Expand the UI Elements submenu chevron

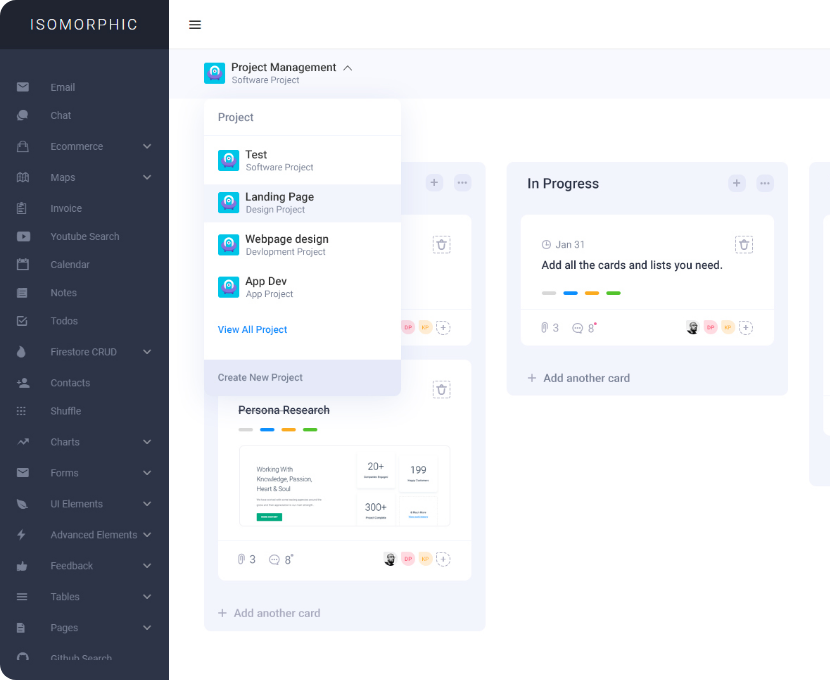(147, 504)
